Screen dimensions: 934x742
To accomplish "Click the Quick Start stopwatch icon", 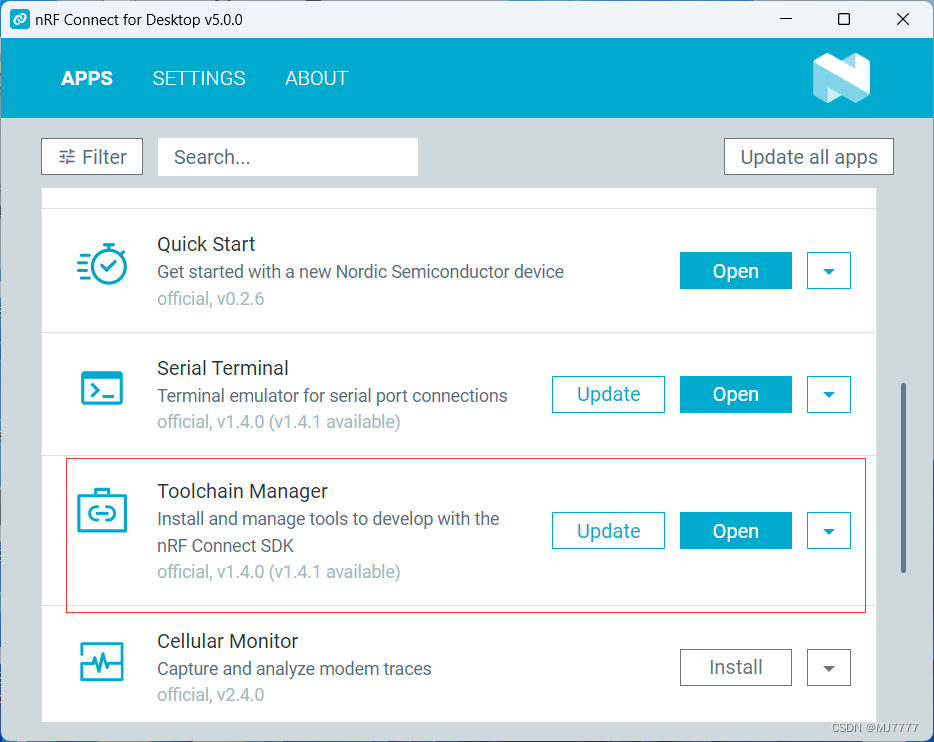I will (x=102, y=264).
